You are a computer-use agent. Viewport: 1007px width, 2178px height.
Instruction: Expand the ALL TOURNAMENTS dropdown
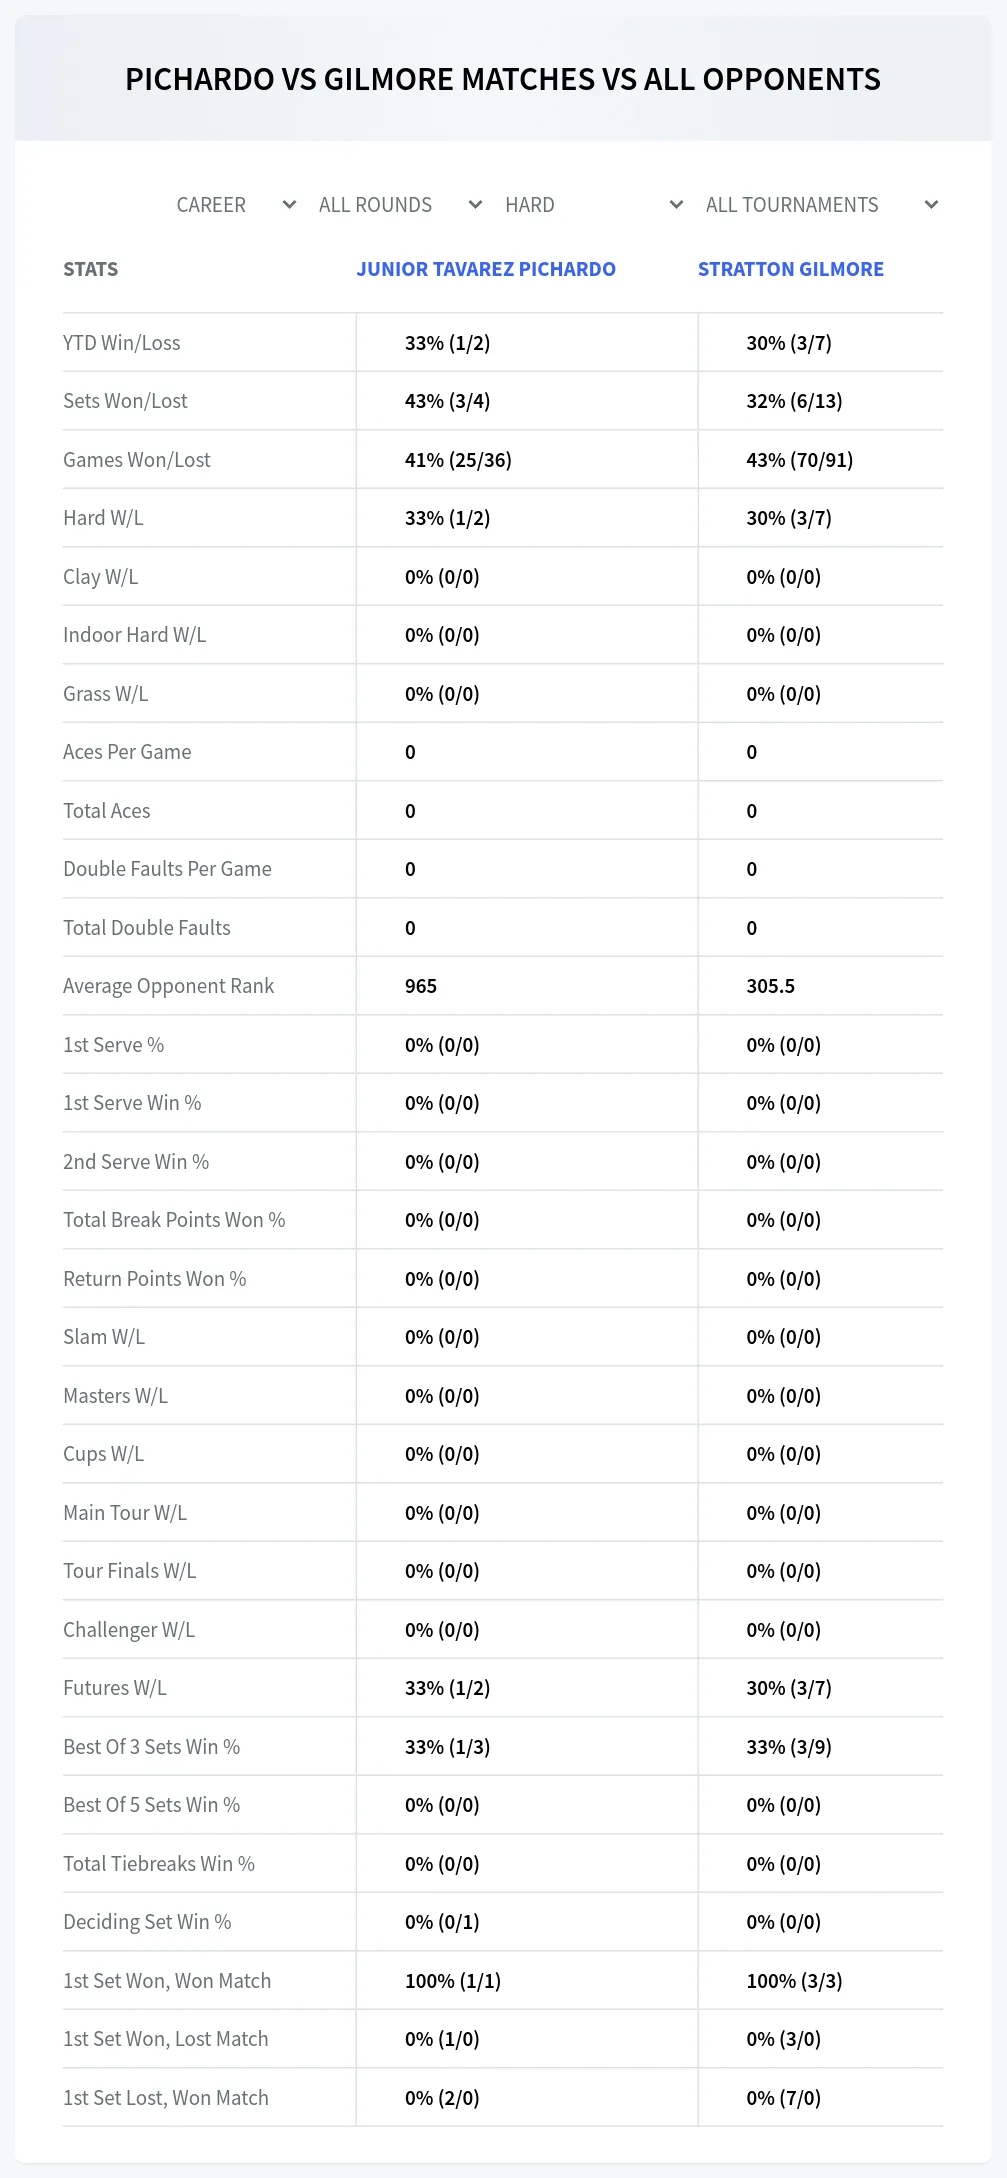point(821,205)
